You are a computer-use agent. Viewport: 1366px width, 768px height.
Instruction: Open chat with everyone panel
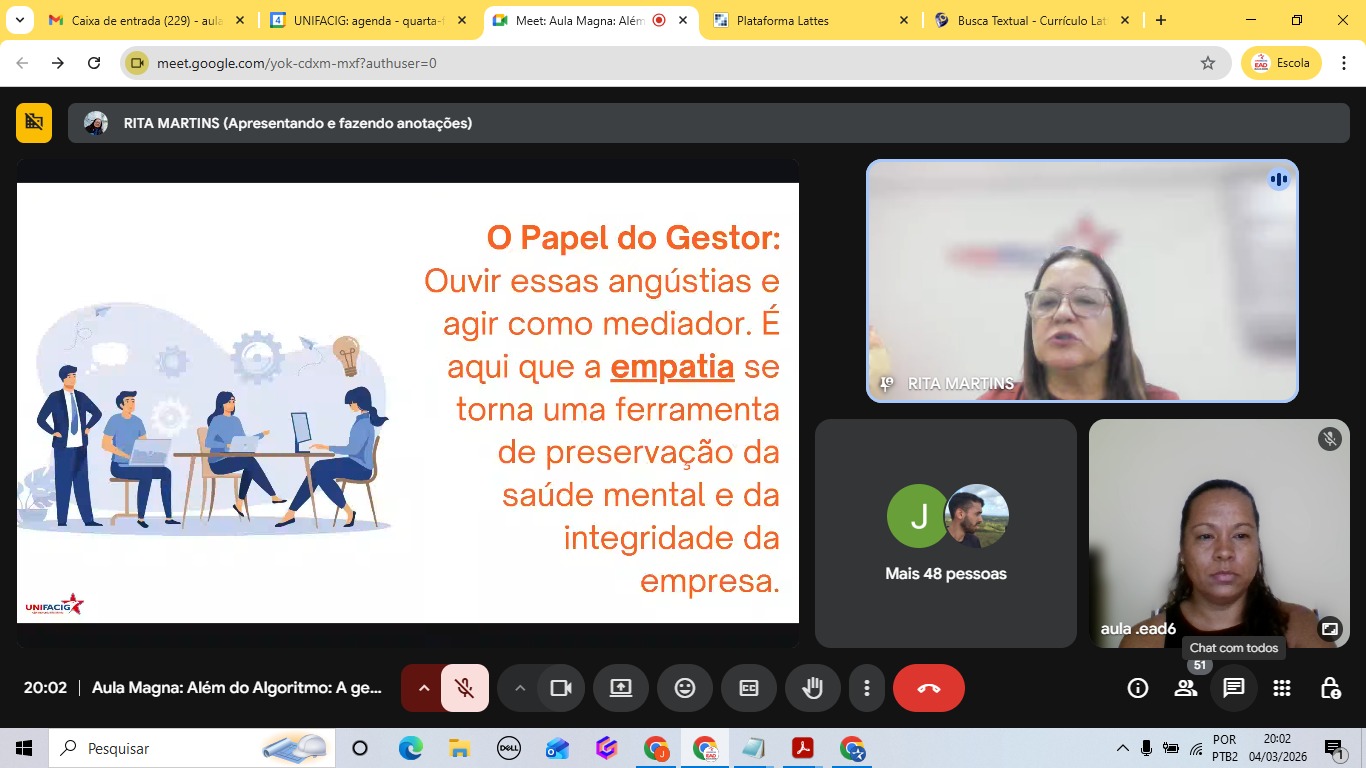click(x=1233, y=688)
